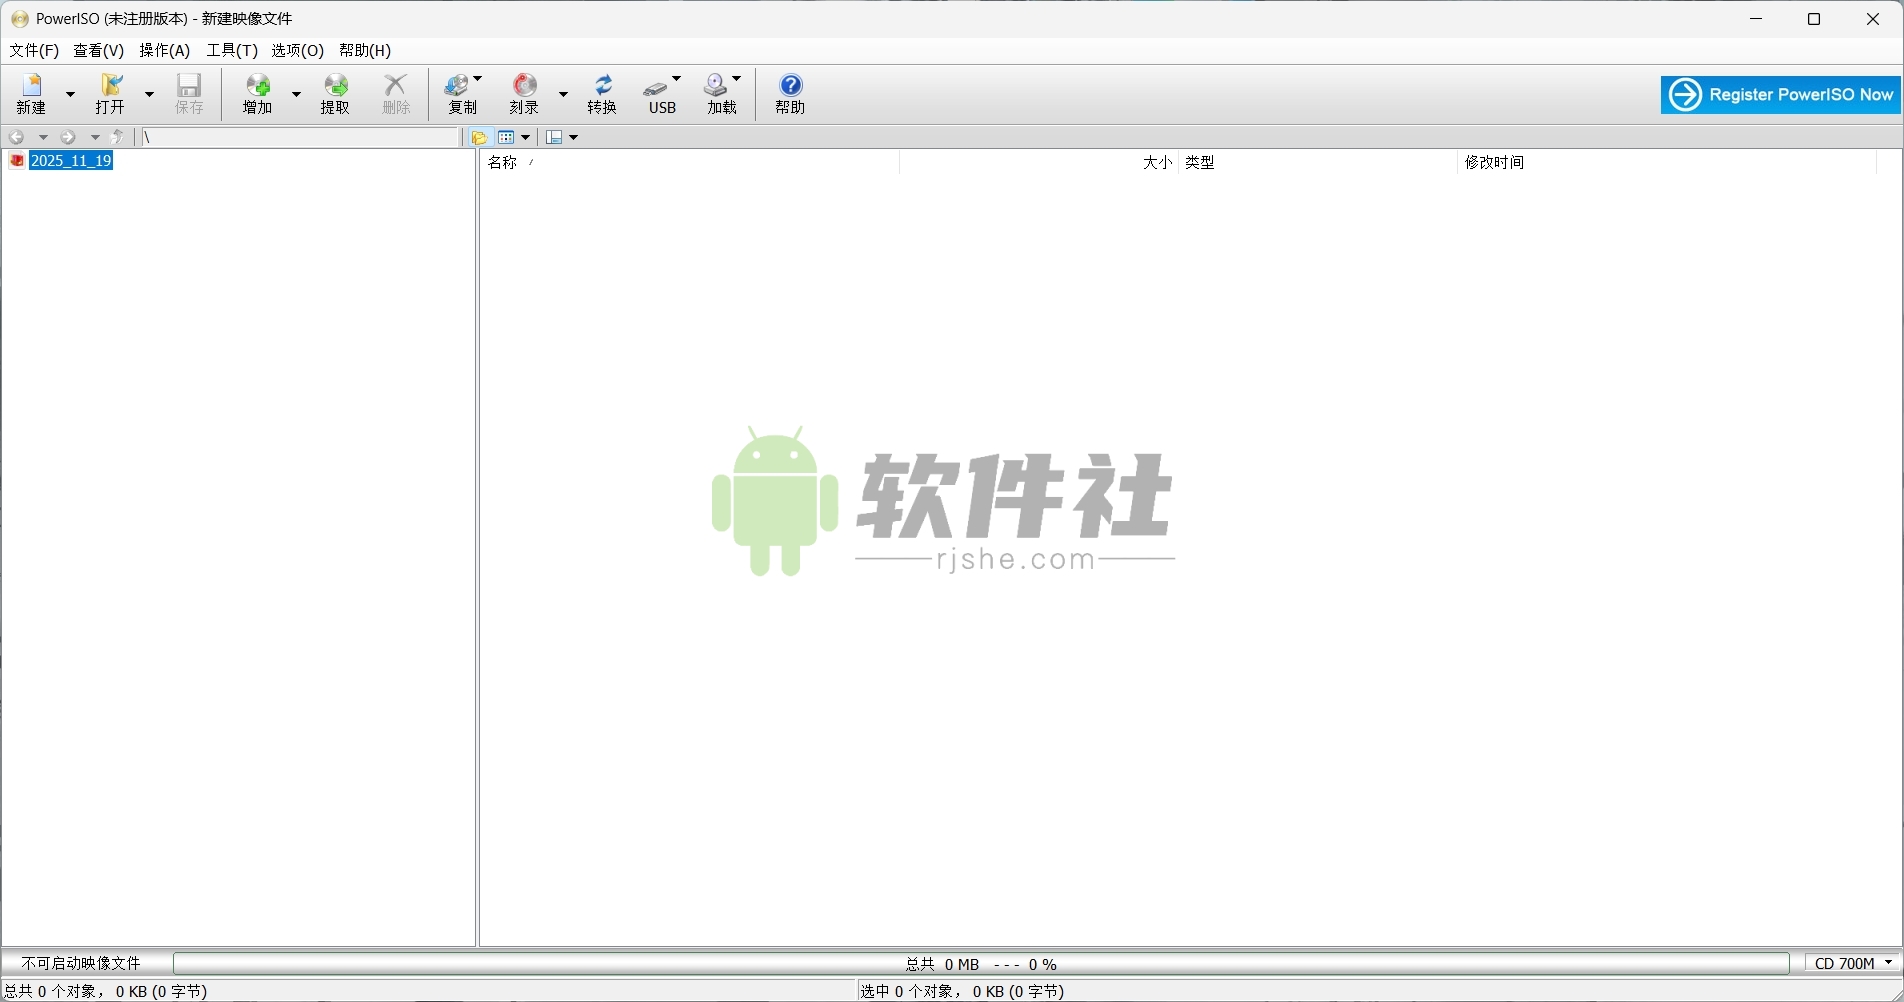Open the 选项(O) menu
This screenshot has width=1904, height=1002.
tap(296, 50)
